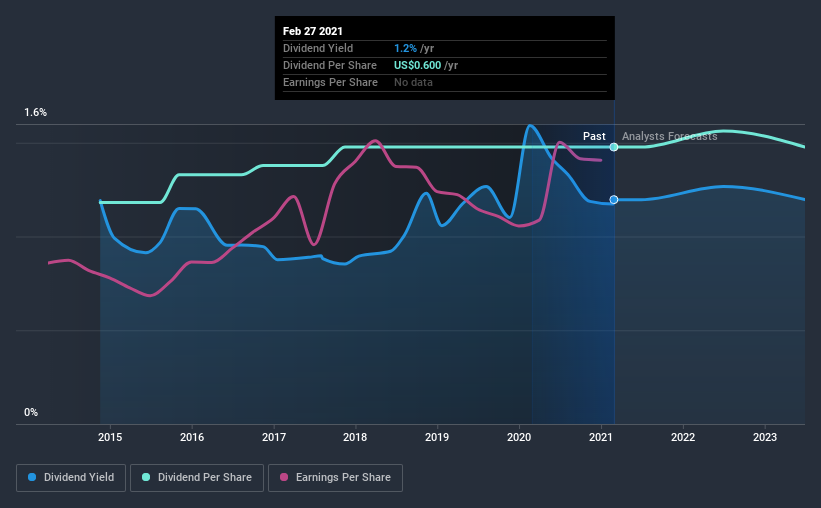Click the 2019 x-axis label
This screenshot has height=508, width=821.
click(437, 437)
